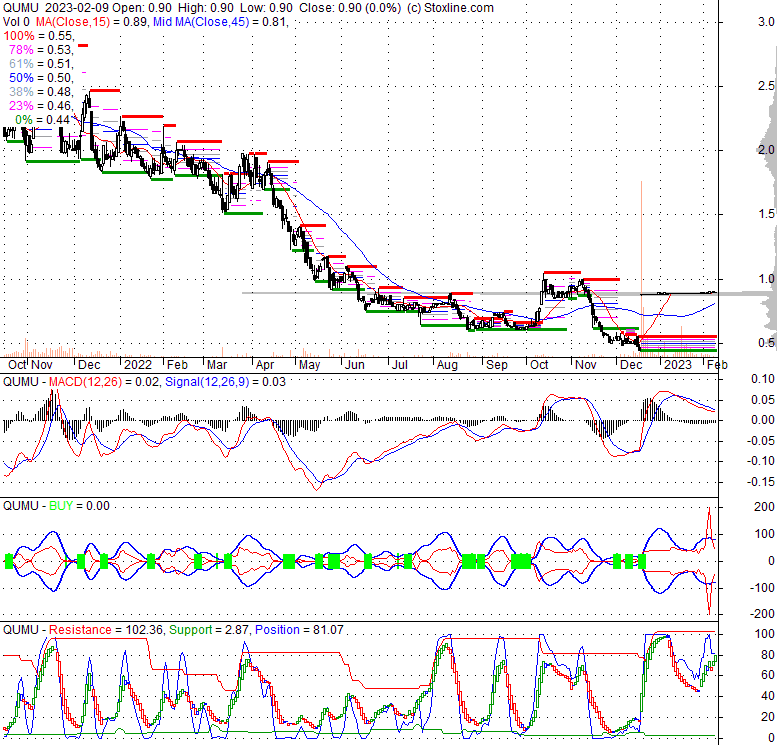Click the "100% = 0.55" Fibonacci level
Image resolution: width=778 pixels, height=746 pixels.
[x=39, y=36]
